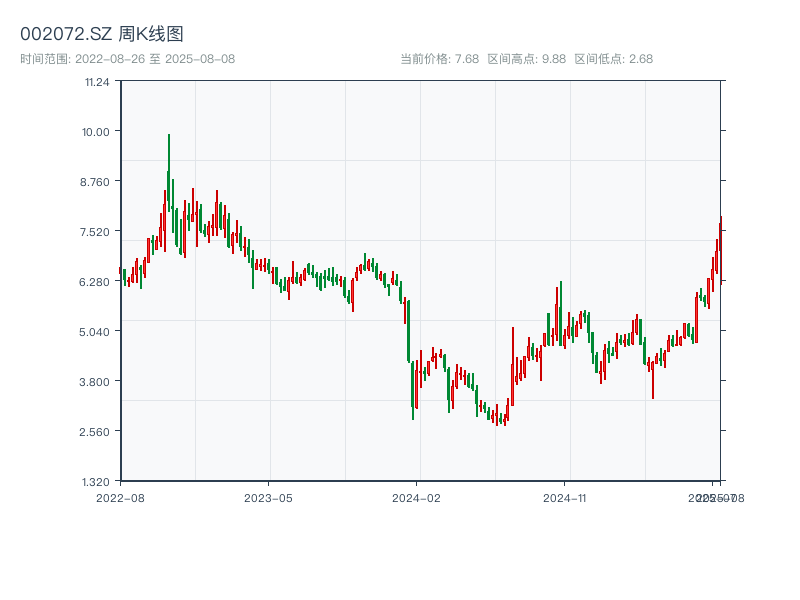Click the 2022-08 x-axis date label
The image size is (800, 600).
(x=120, y=497)
